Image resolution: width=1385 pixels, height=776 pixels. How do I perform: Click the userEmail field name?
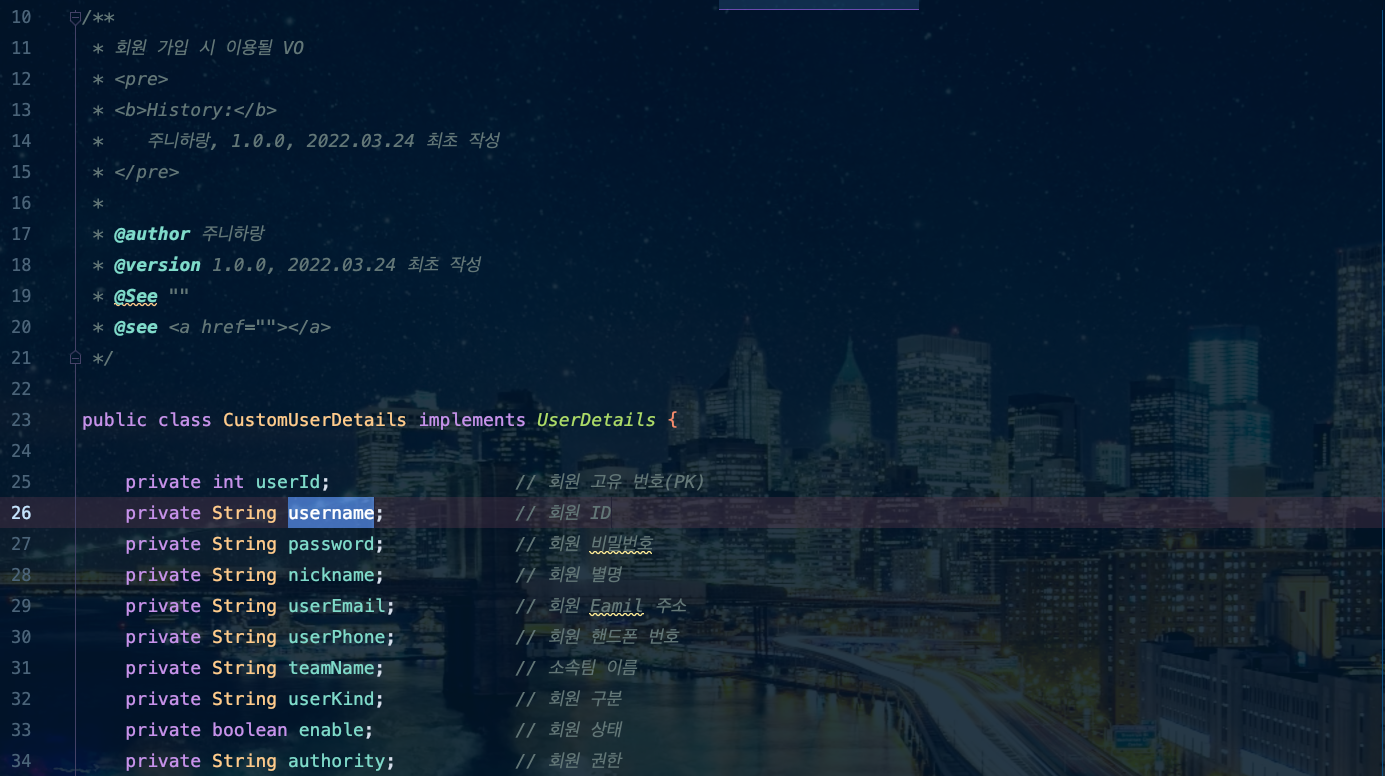click(336, 606)
